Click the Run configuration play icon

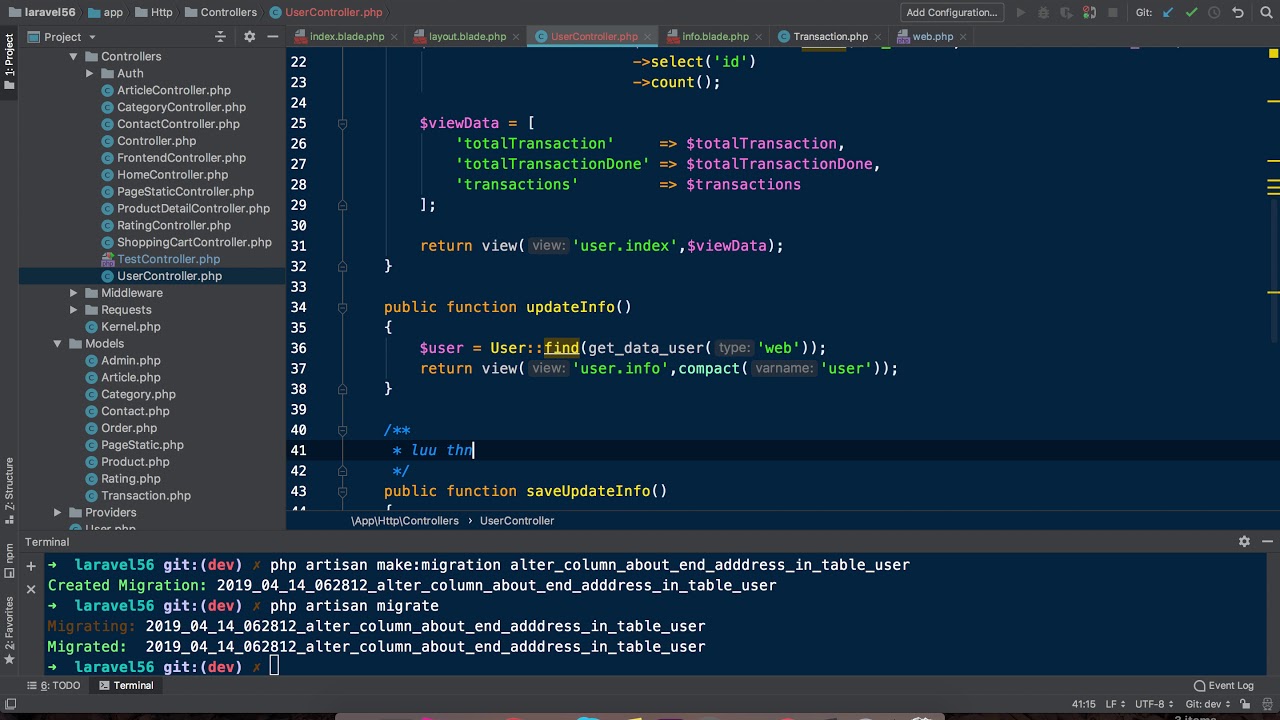pyautogui.click(x=1021, y=13)
